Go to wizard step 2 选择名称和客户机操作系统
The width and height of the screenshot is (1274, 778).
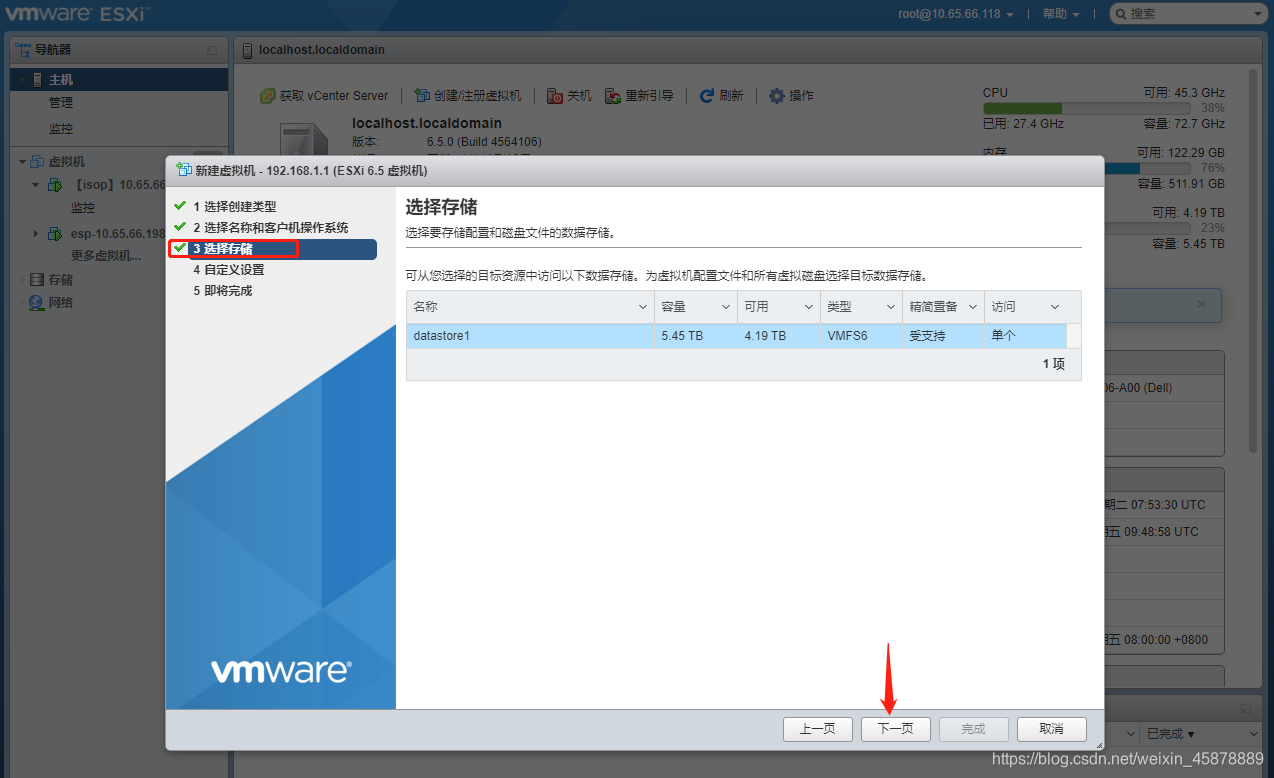tap(270, 228)
